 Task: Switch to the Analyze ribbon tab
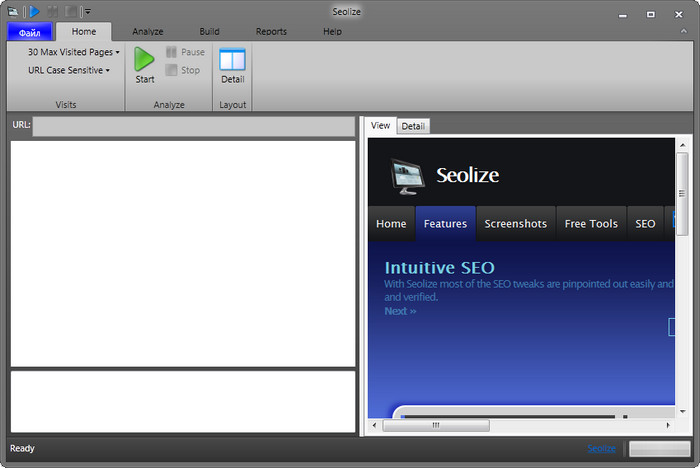[x=147, y=32]
